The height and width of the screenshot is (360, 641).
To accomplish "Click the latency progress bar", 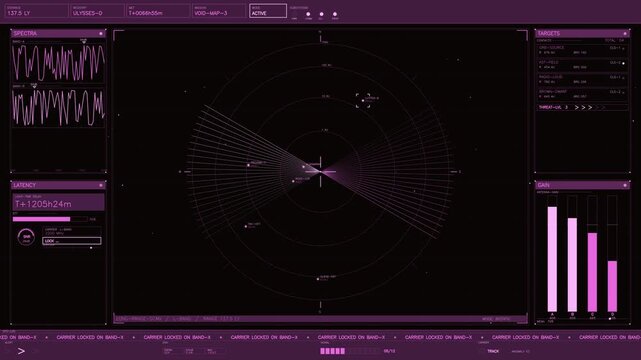I will 50,219.
